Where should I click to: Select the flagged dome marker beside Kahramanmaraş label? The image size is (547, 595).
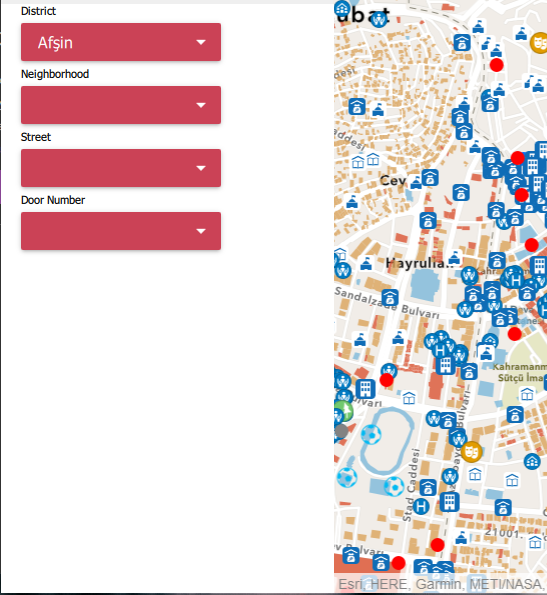tap(486, 354)
